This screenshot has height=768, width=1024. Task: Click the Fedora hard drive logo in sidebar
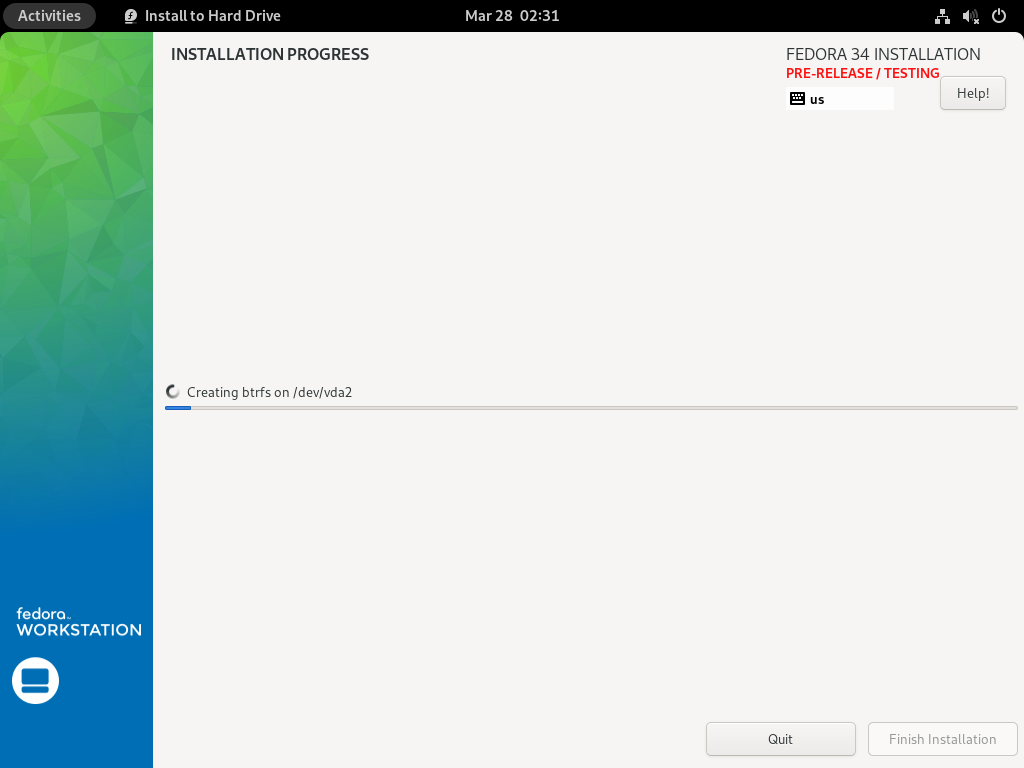[35, 680]
